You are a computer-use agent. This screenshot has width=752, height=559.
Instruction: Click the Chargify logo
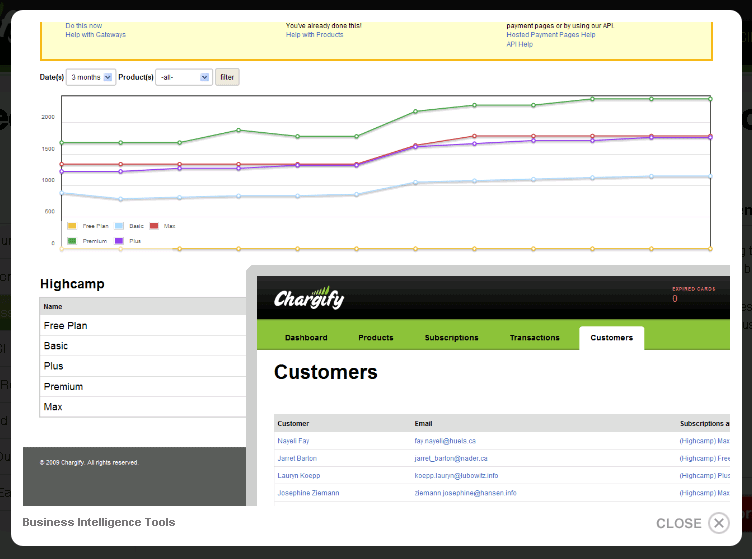tap(309, 298)
